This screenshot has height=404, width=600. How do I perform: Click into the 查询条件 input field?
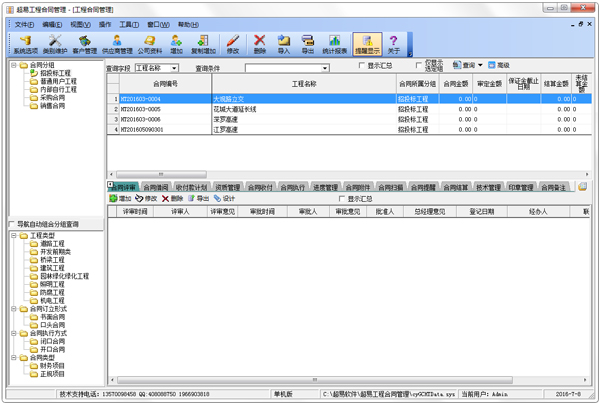284,68
